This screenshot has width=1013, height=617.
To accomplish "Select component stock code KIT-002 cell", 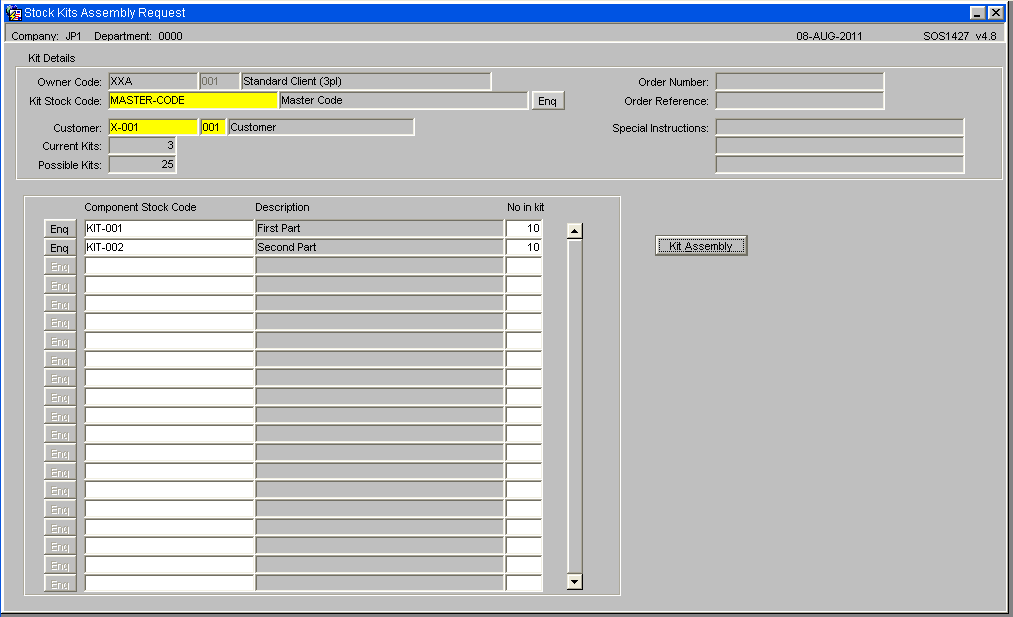I will pos(169,247).
